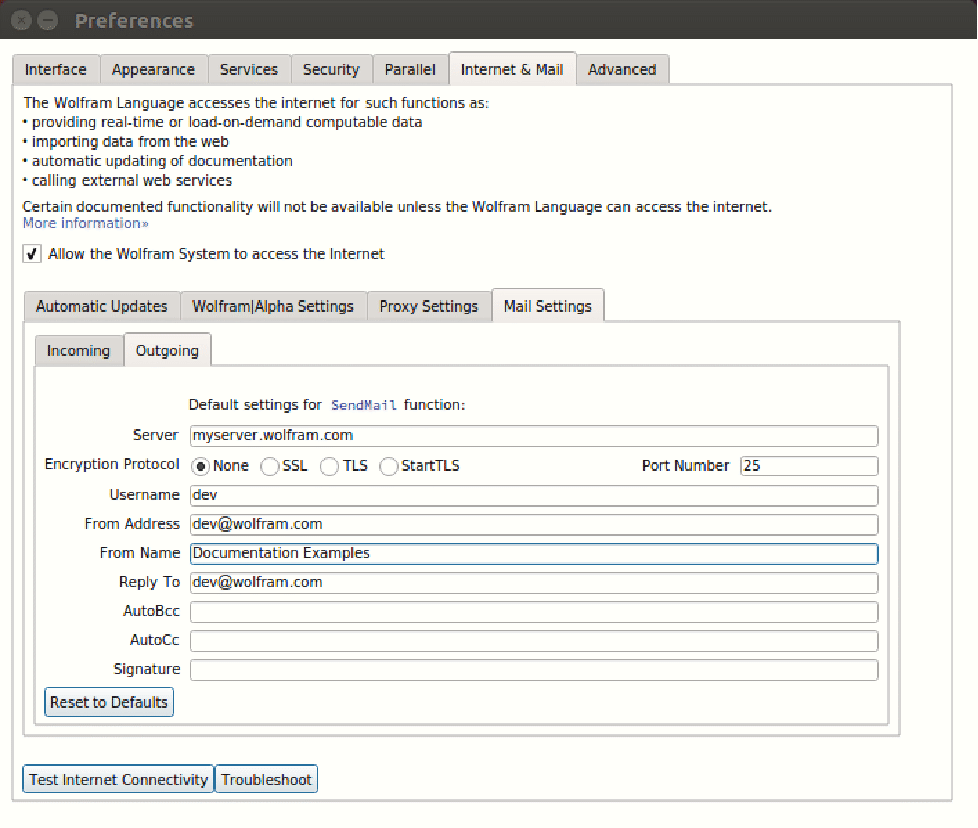
Task: Switch to the Interface tab
Action: [x=56, y=70]
